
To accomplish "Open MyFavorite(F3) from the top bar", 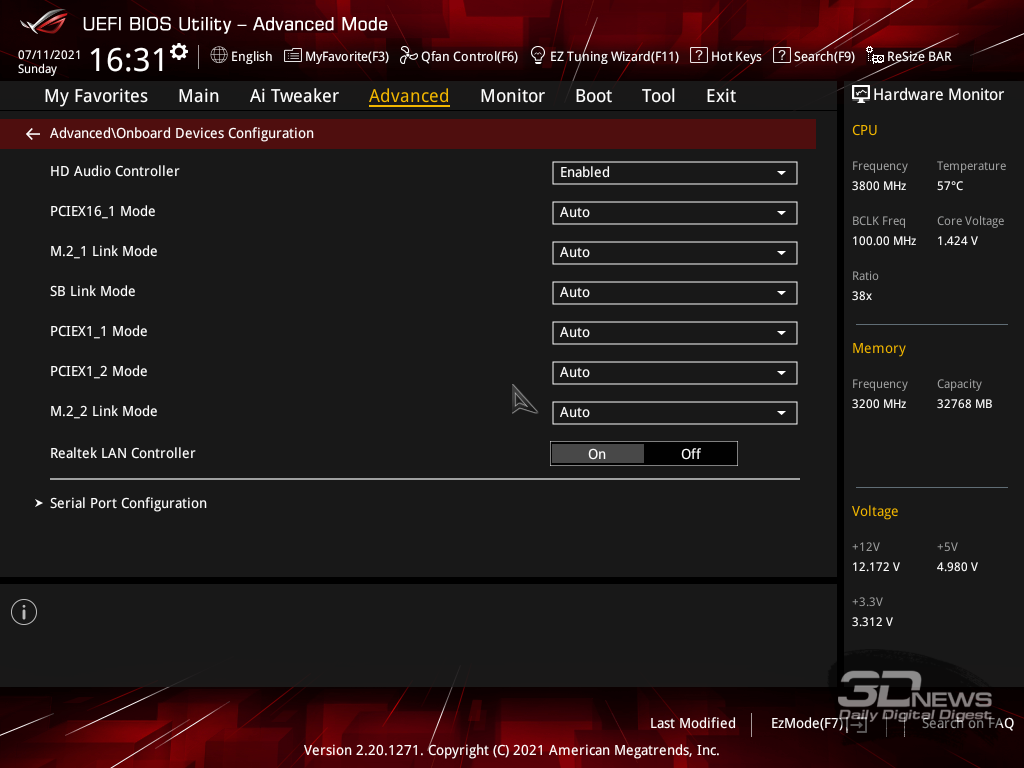I will point(336,56).
